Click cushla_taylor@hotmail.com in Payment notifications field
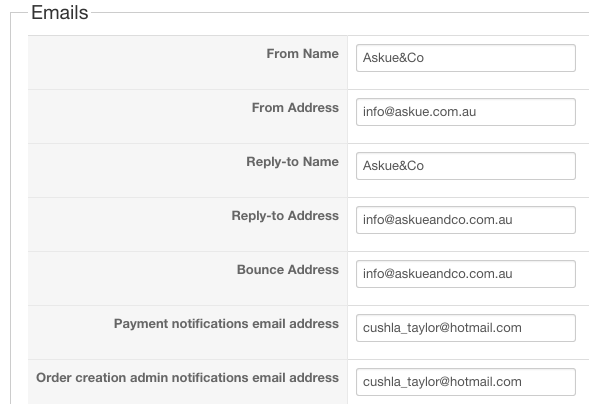The image size is (589, 404). point(442,328)
